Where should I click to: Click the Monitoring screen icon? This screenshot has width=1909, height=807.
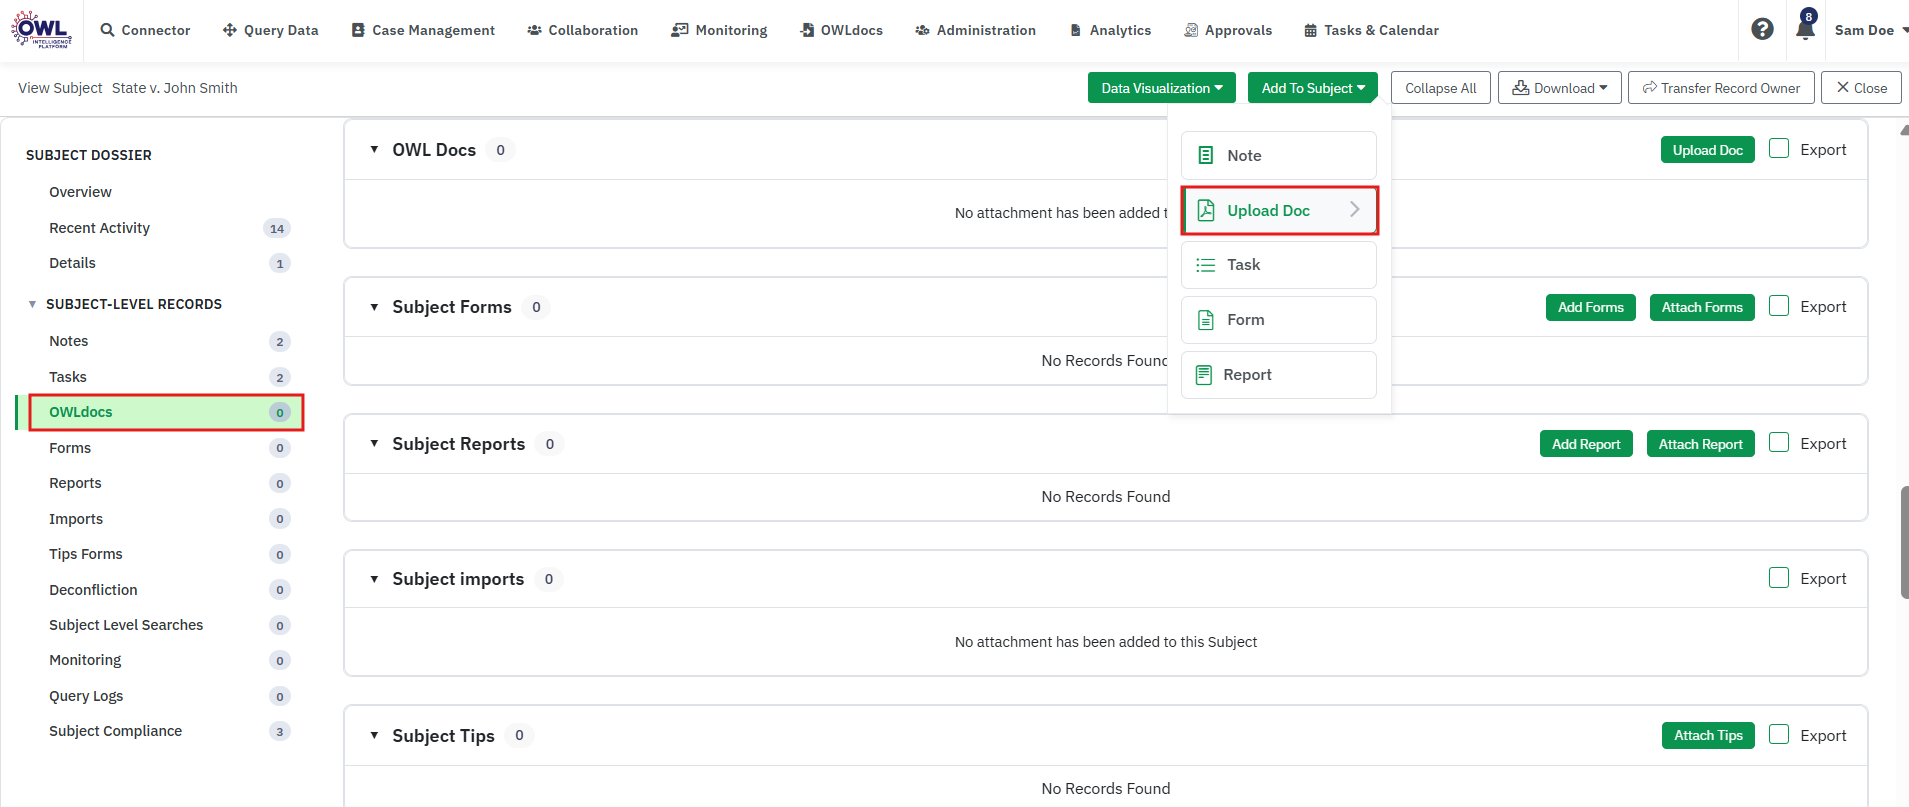[680, 30]
